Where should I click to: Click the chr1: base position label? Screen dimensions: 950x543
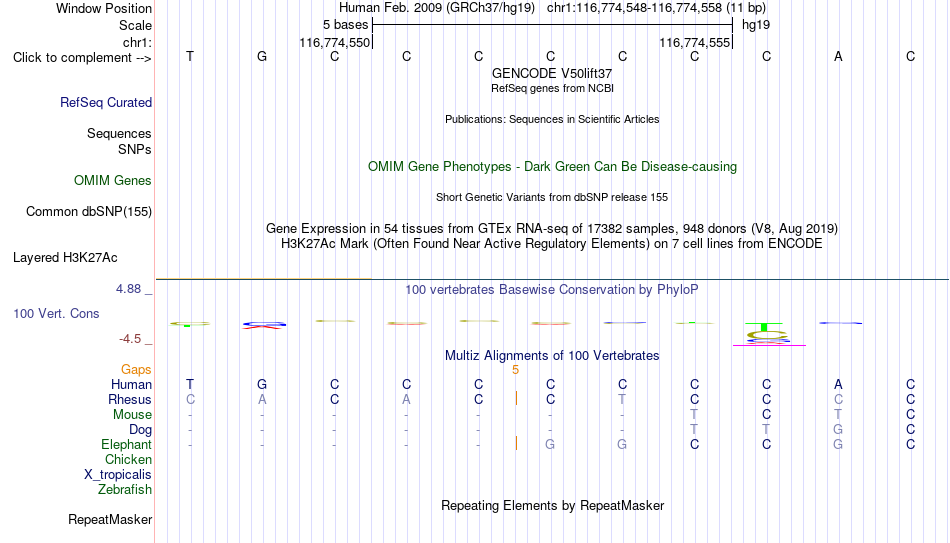[x=137, y=42]
